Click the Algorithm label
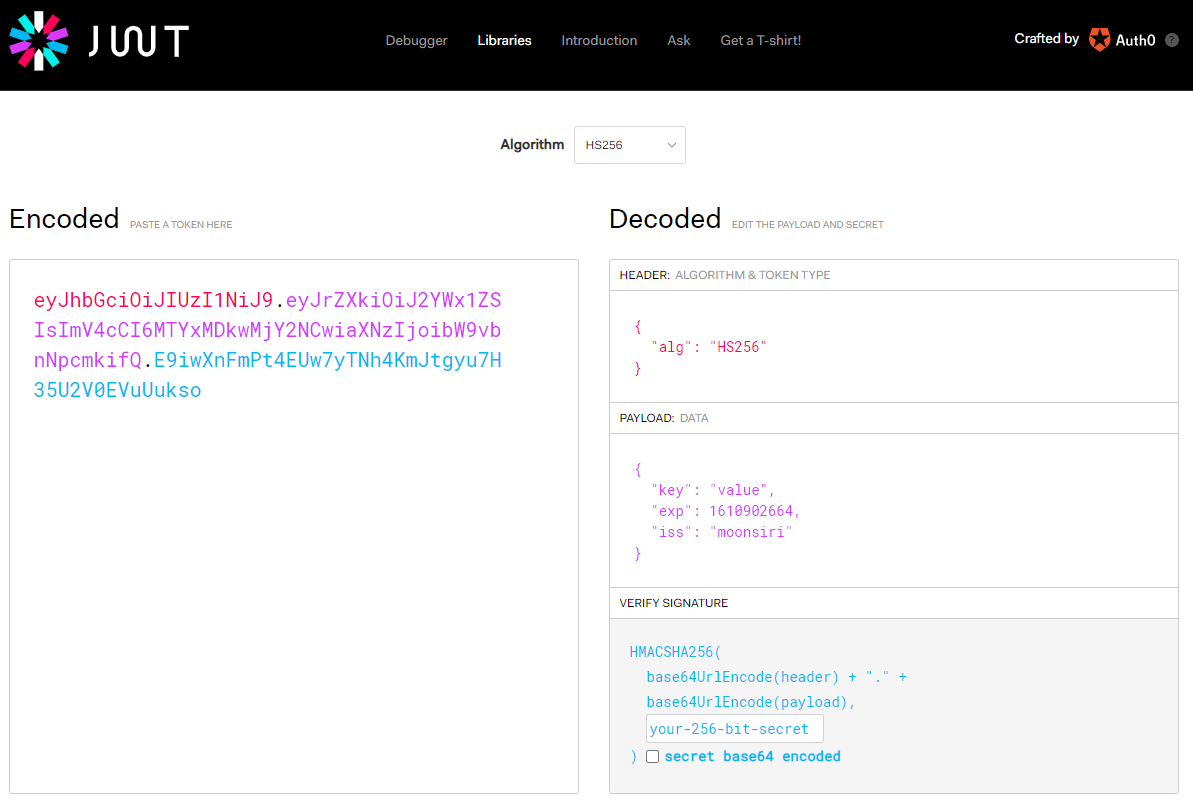The width and height of the screenshot is (1193, 803). coord(532,145)
